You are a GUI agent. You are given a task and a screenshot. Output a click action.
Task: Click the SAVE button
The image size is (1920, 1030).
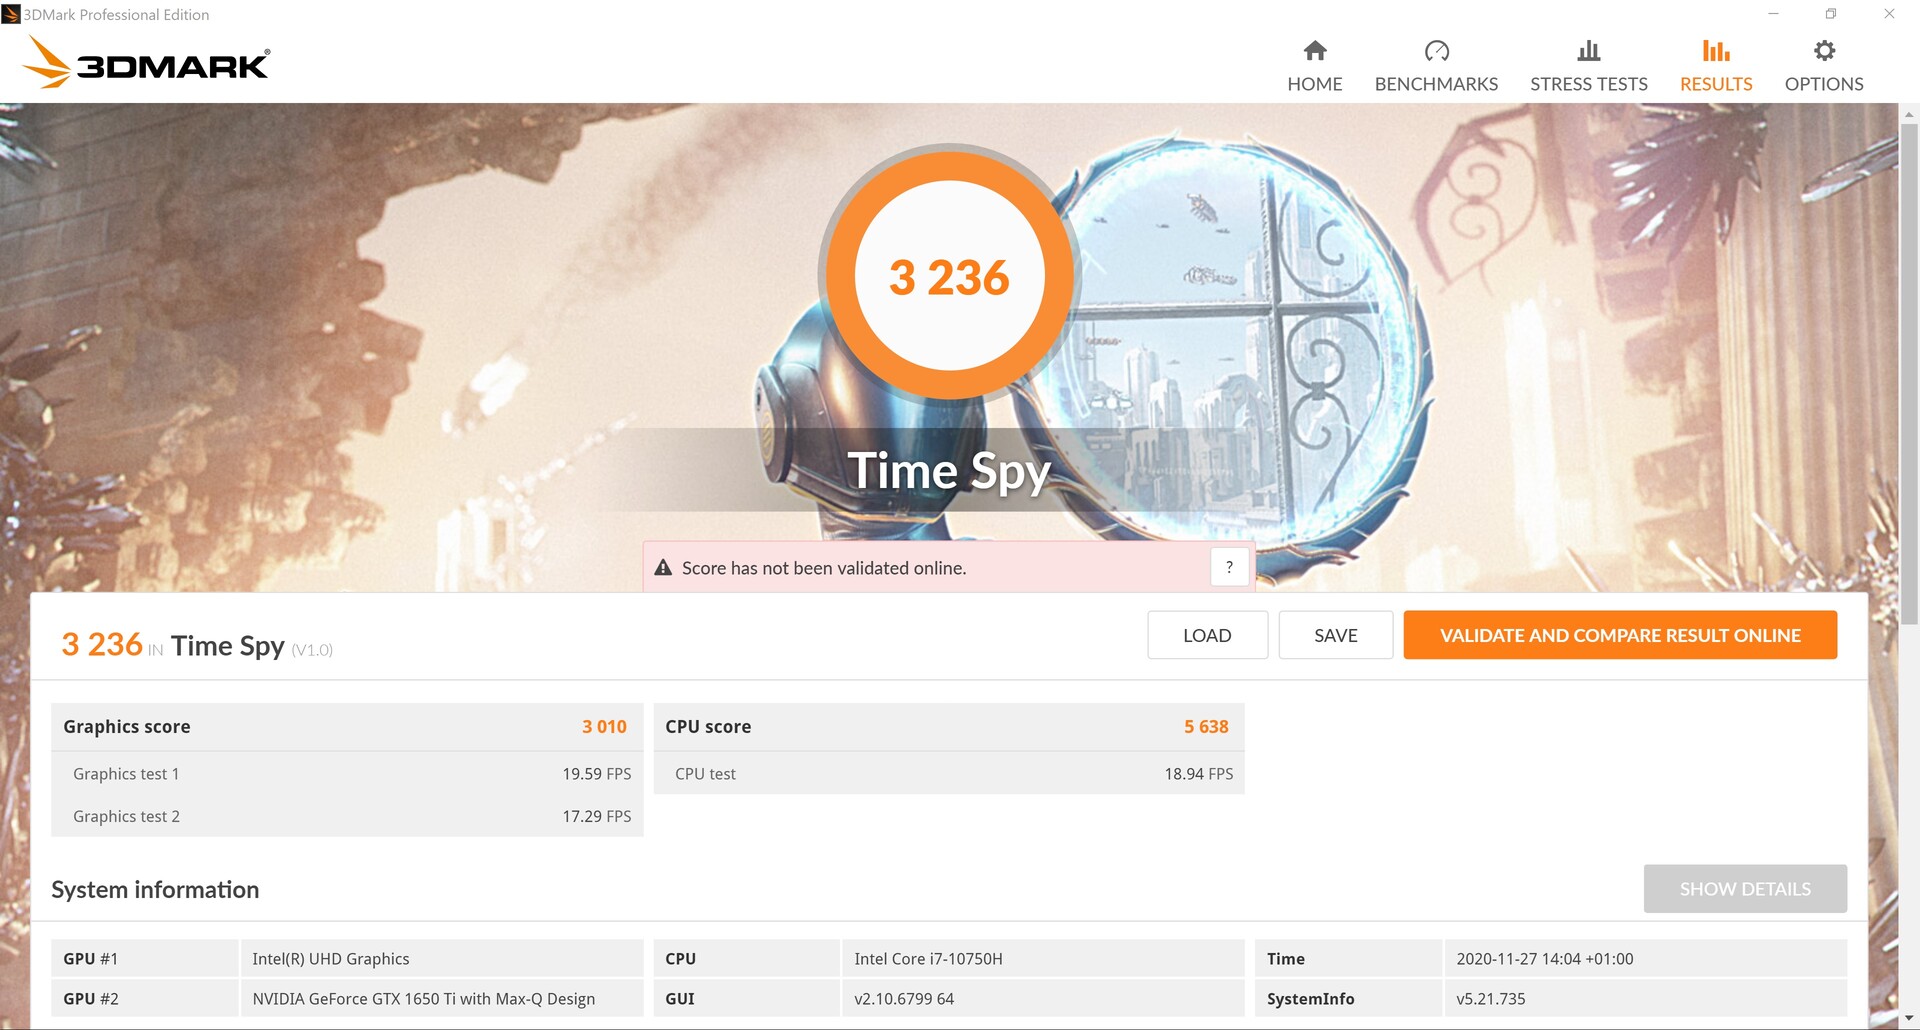(x=1335, y=635)
